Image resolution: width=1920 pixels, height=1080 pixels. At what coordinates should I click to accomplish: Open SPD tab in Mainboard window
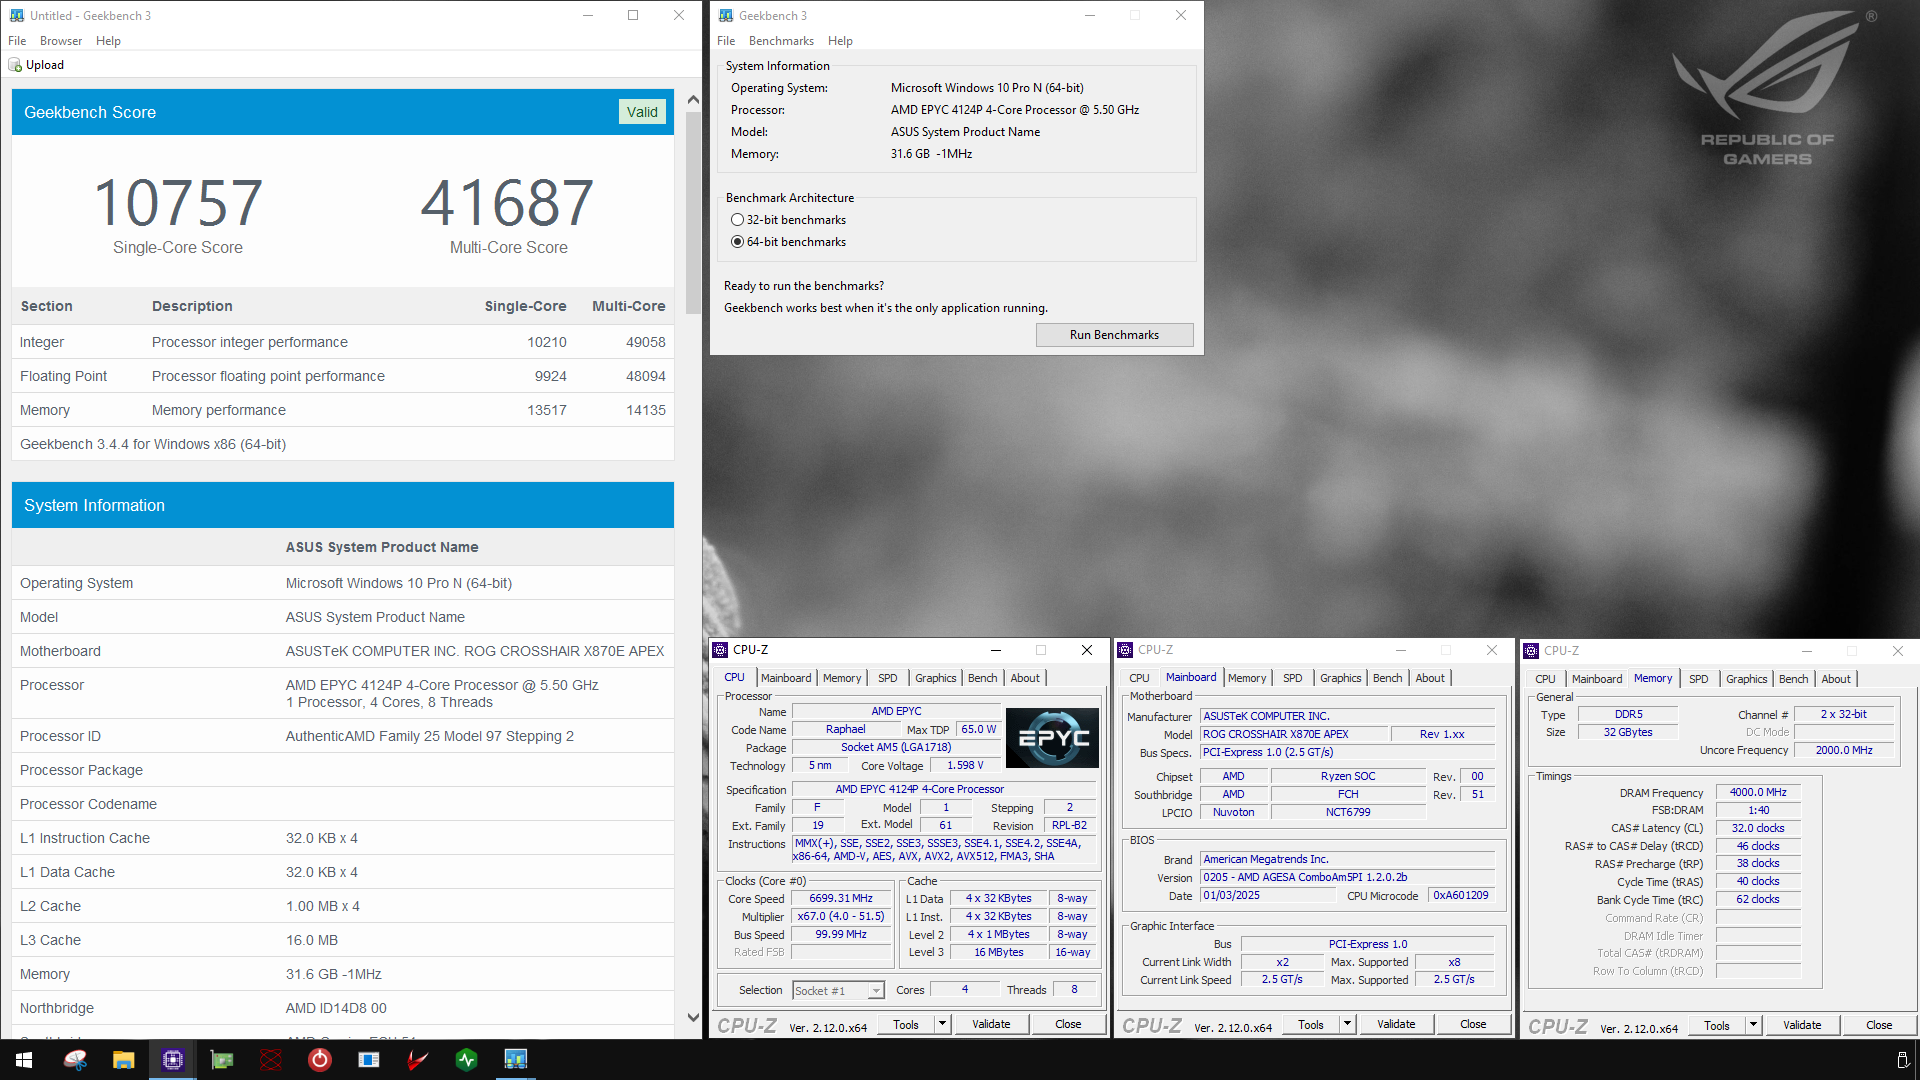point(1292,678)
